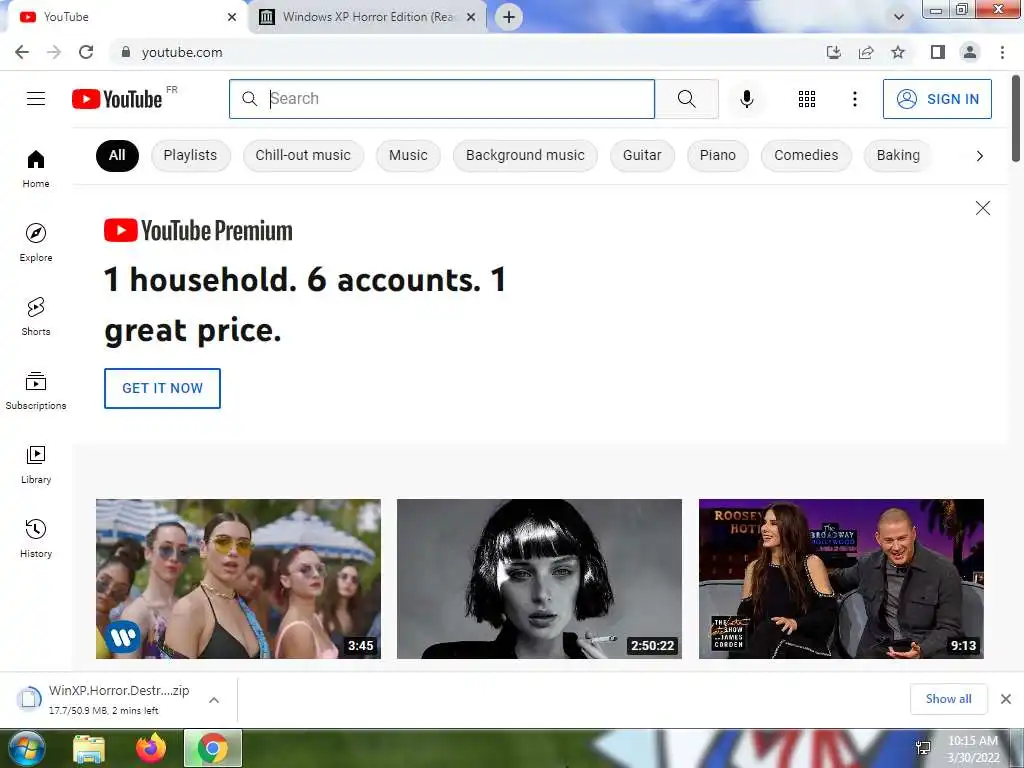Image resolution: width=1024 pixels, height=768 pixels.
Task: Dismiss the YouTube Premium banner
Action: coord(982,208)
